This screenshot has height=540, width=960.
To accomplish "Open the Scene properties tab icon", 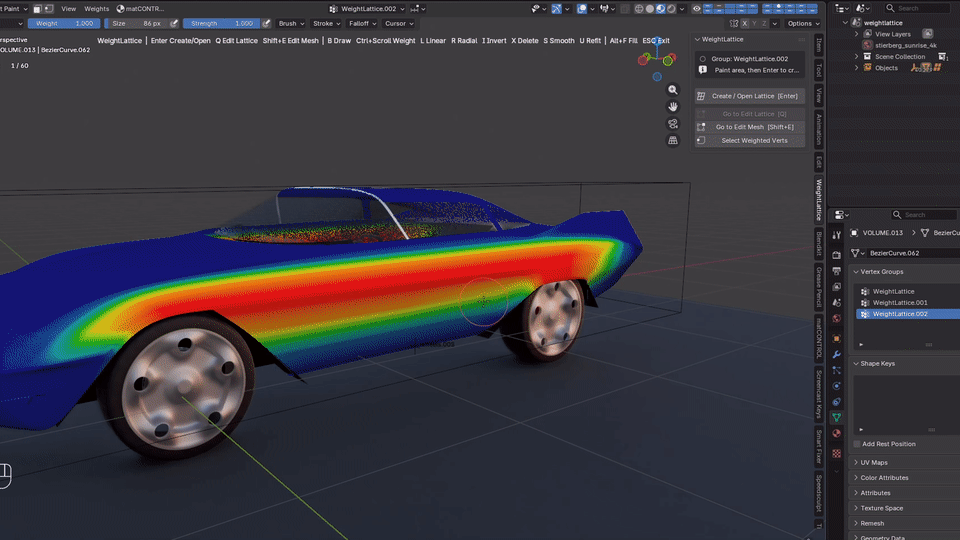I will click(836, 302).
